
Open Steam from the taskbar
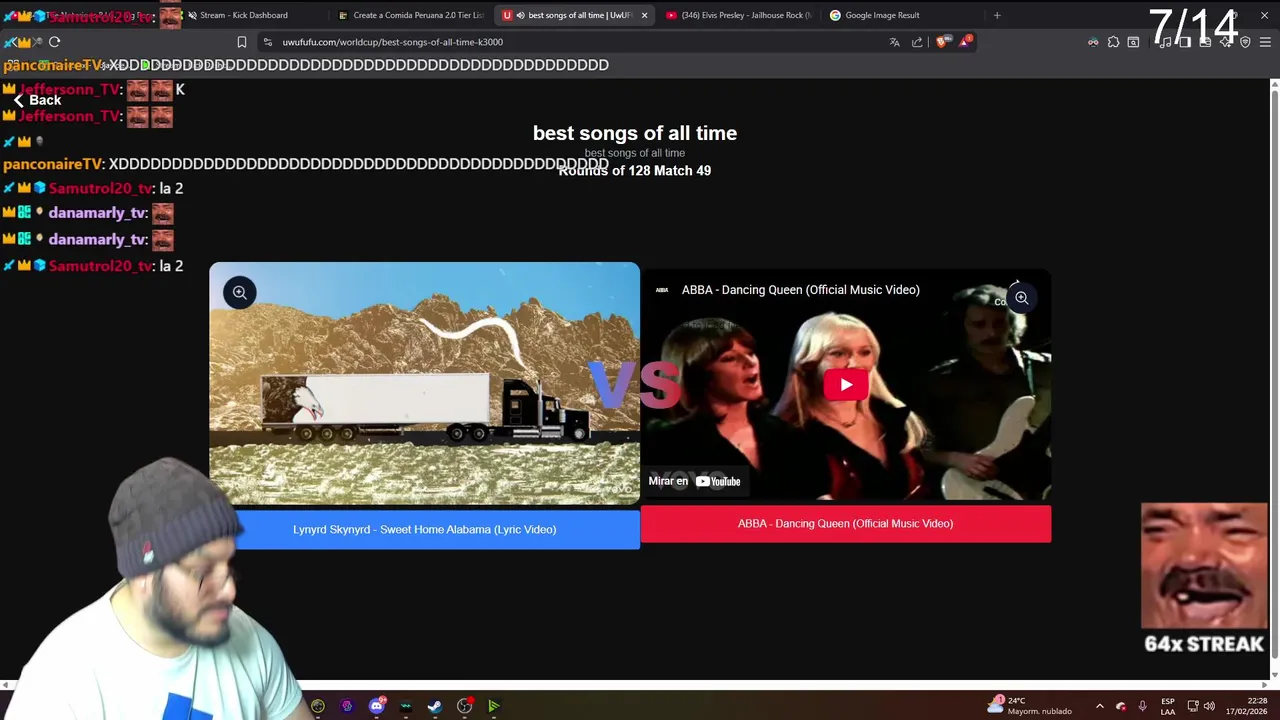435,706
